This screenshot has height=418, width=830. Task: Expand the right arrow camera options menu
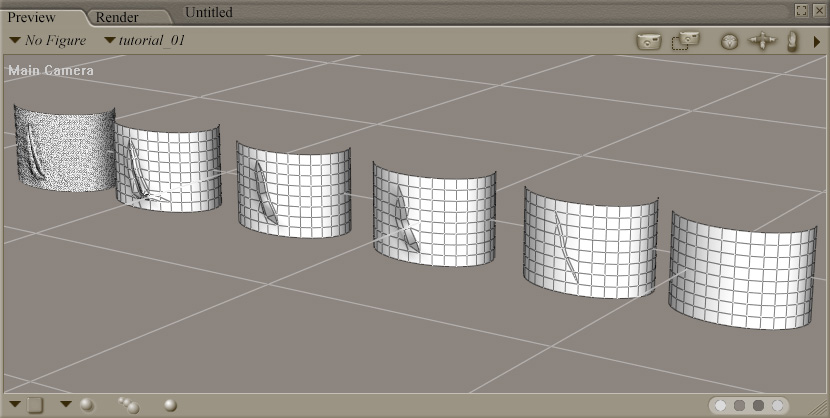tap(817, 42)
